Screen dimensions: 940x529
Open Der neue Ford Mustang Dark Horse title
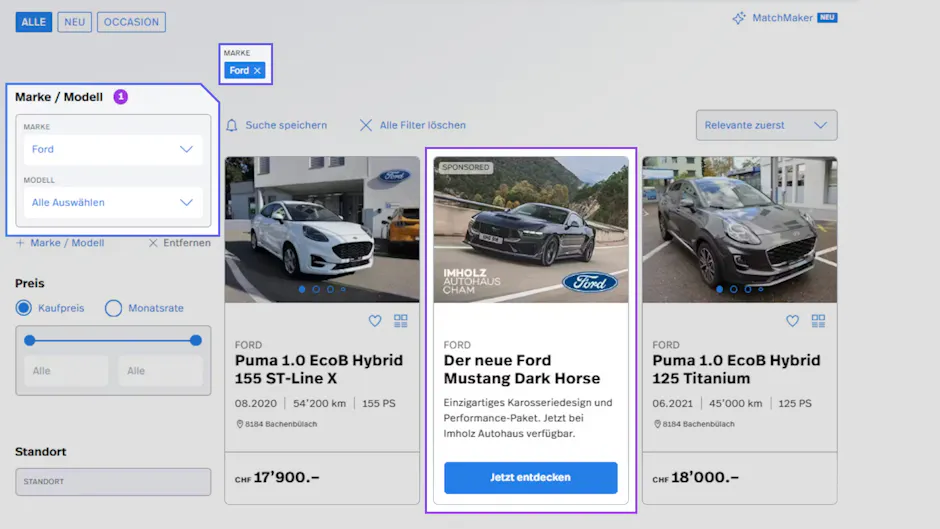(522, 369)
